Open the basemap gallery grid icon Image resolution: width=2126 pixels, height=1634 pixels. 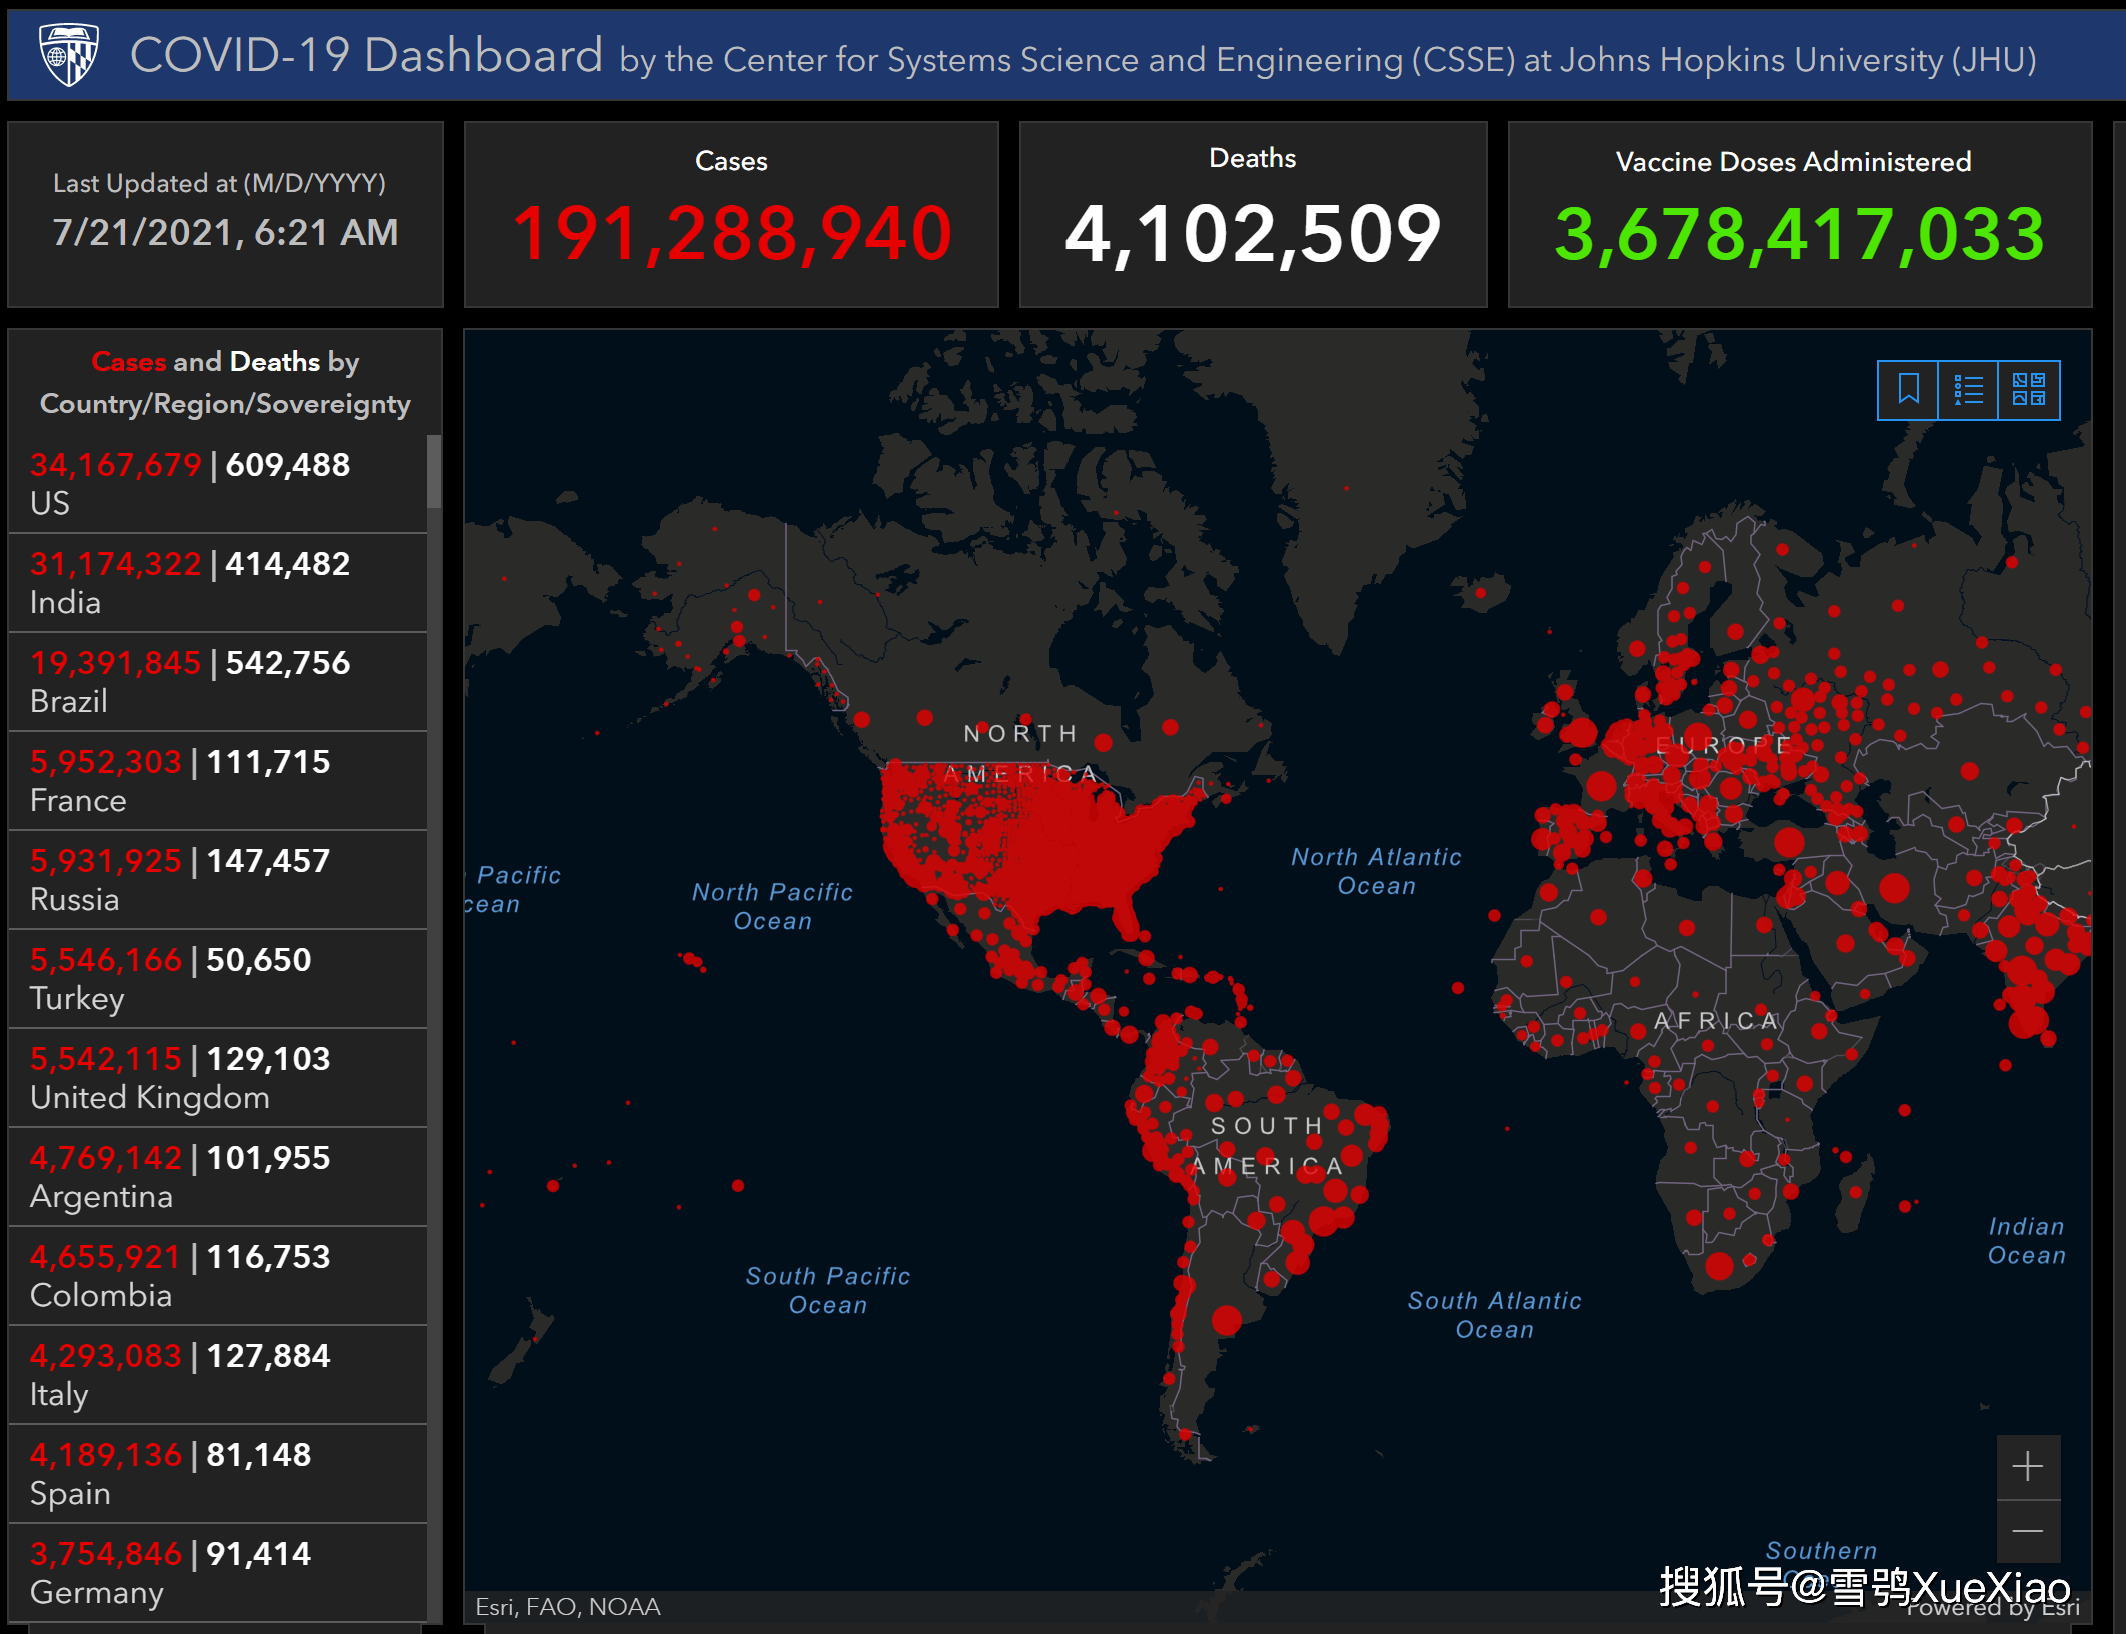point(2029,390)
